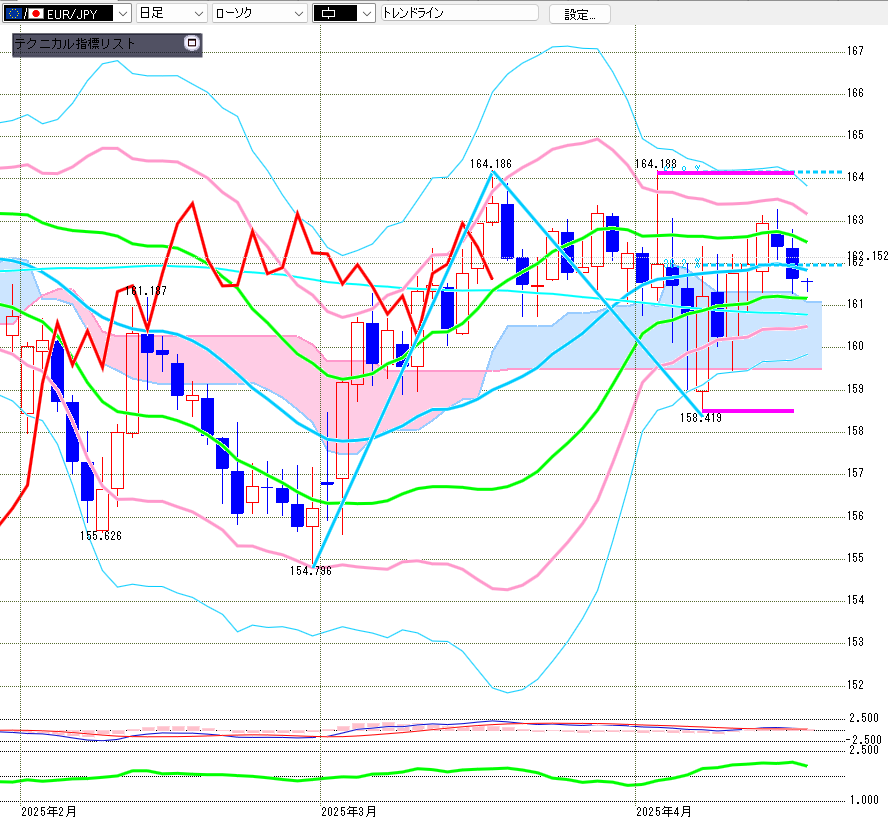Click the 164.186 high price label

pyautogui.click(x=490, y=164)
